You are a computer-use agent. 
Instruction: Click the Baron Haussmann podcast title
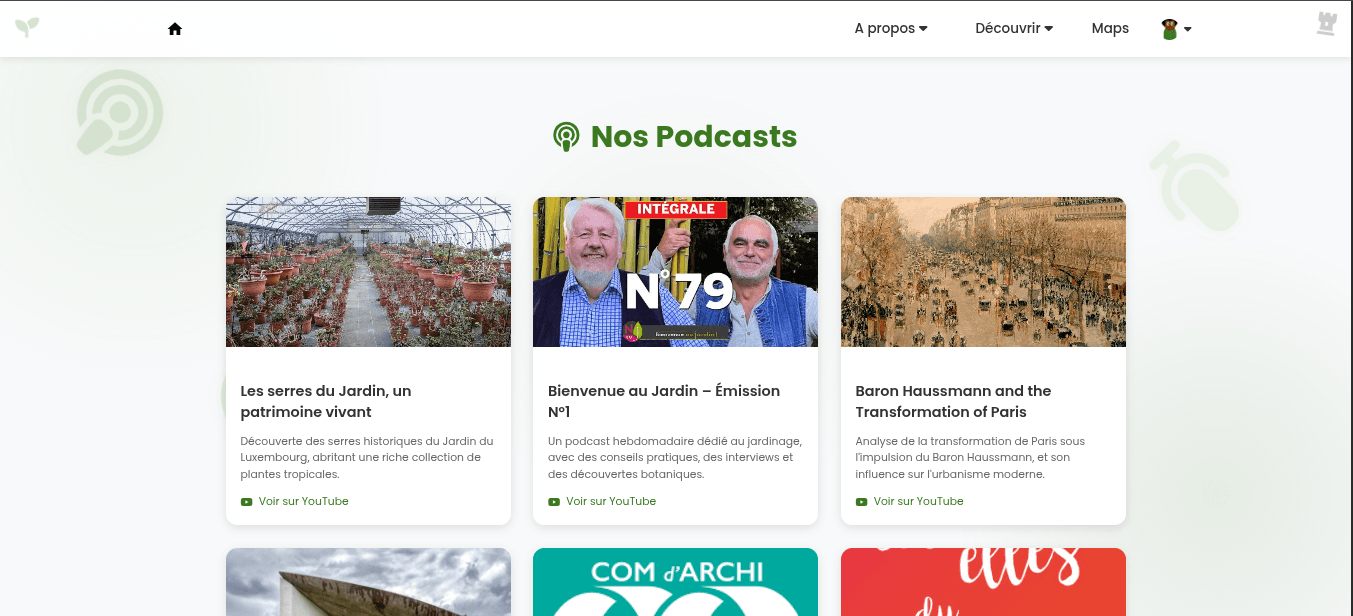952,401
